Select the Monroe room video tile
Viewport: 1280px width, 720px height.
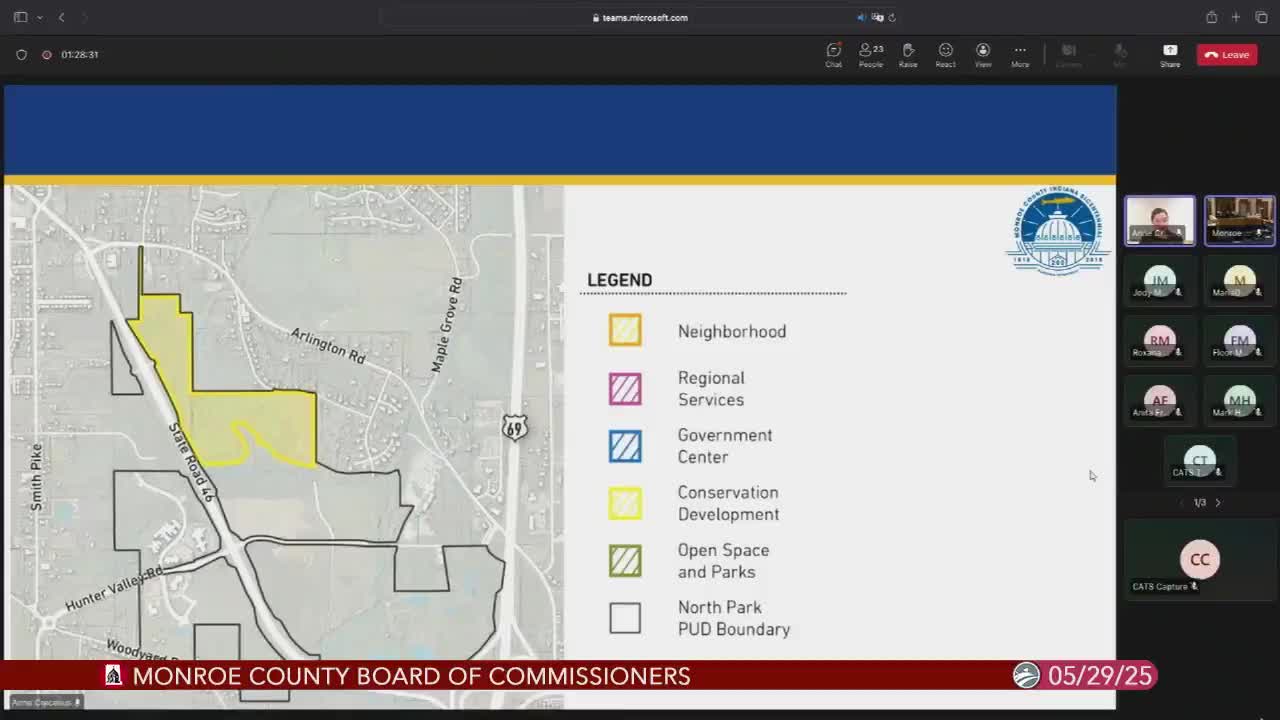pos(1240,220)
